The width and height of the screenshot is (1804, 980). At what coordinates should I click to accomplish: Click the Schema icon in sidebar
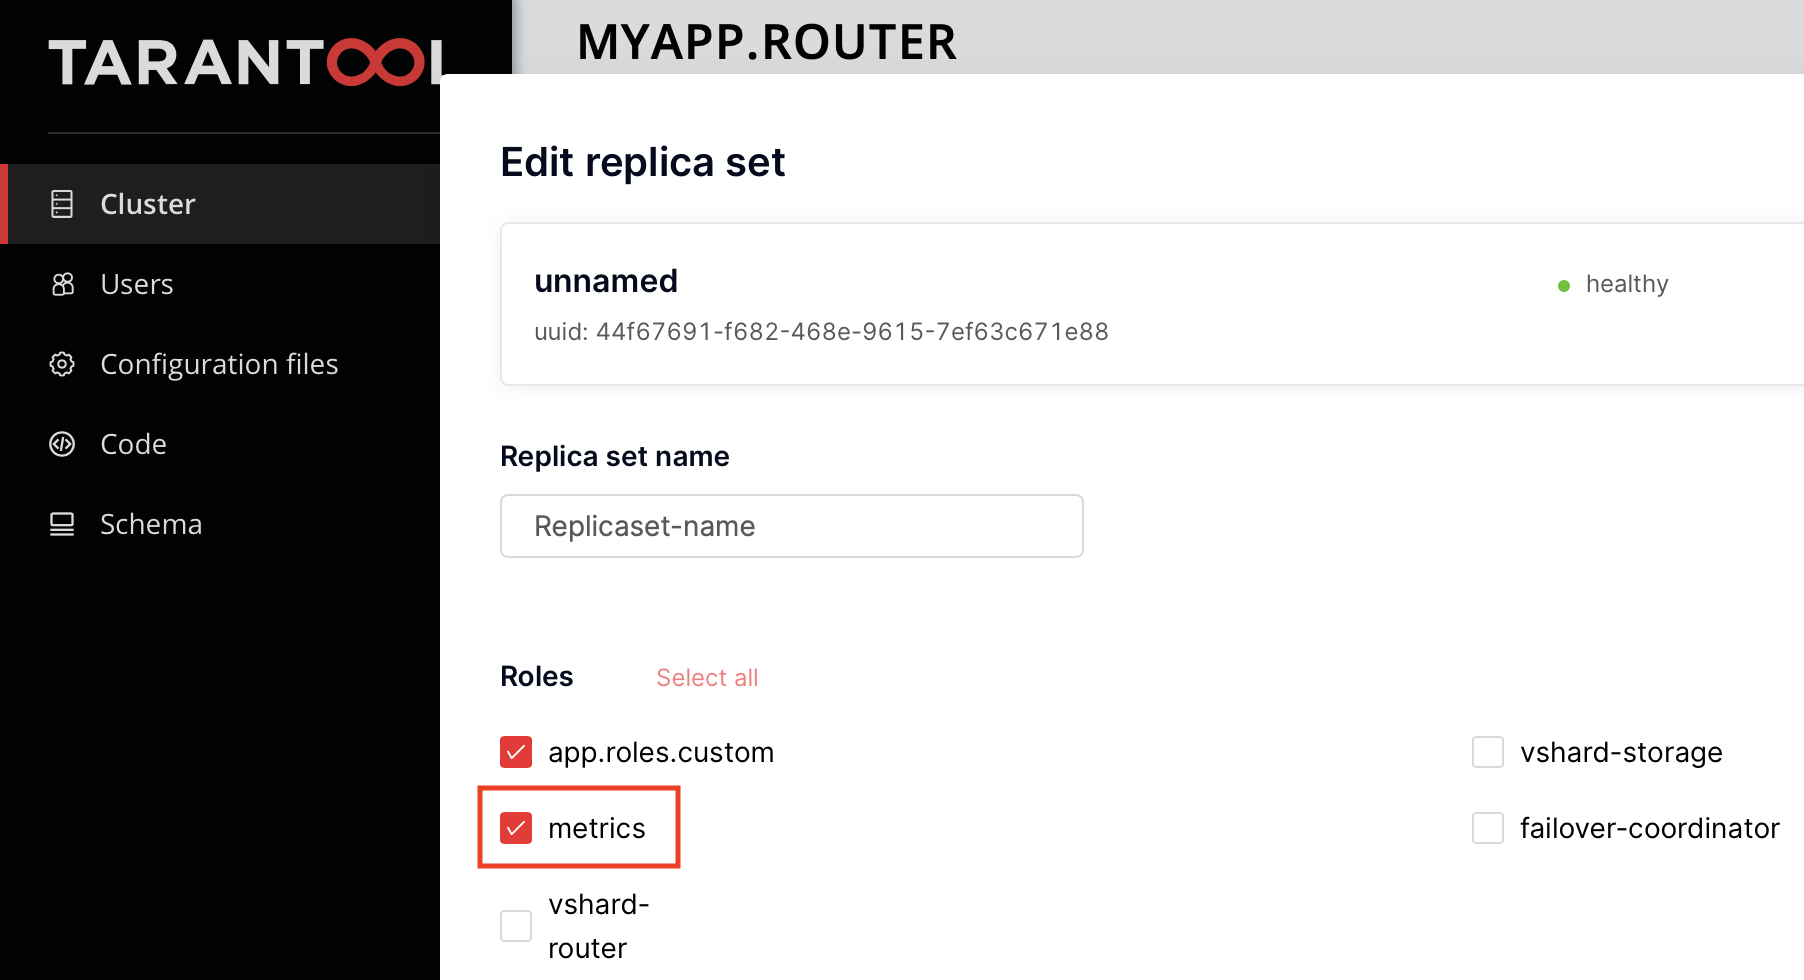[x=62, y=524]
